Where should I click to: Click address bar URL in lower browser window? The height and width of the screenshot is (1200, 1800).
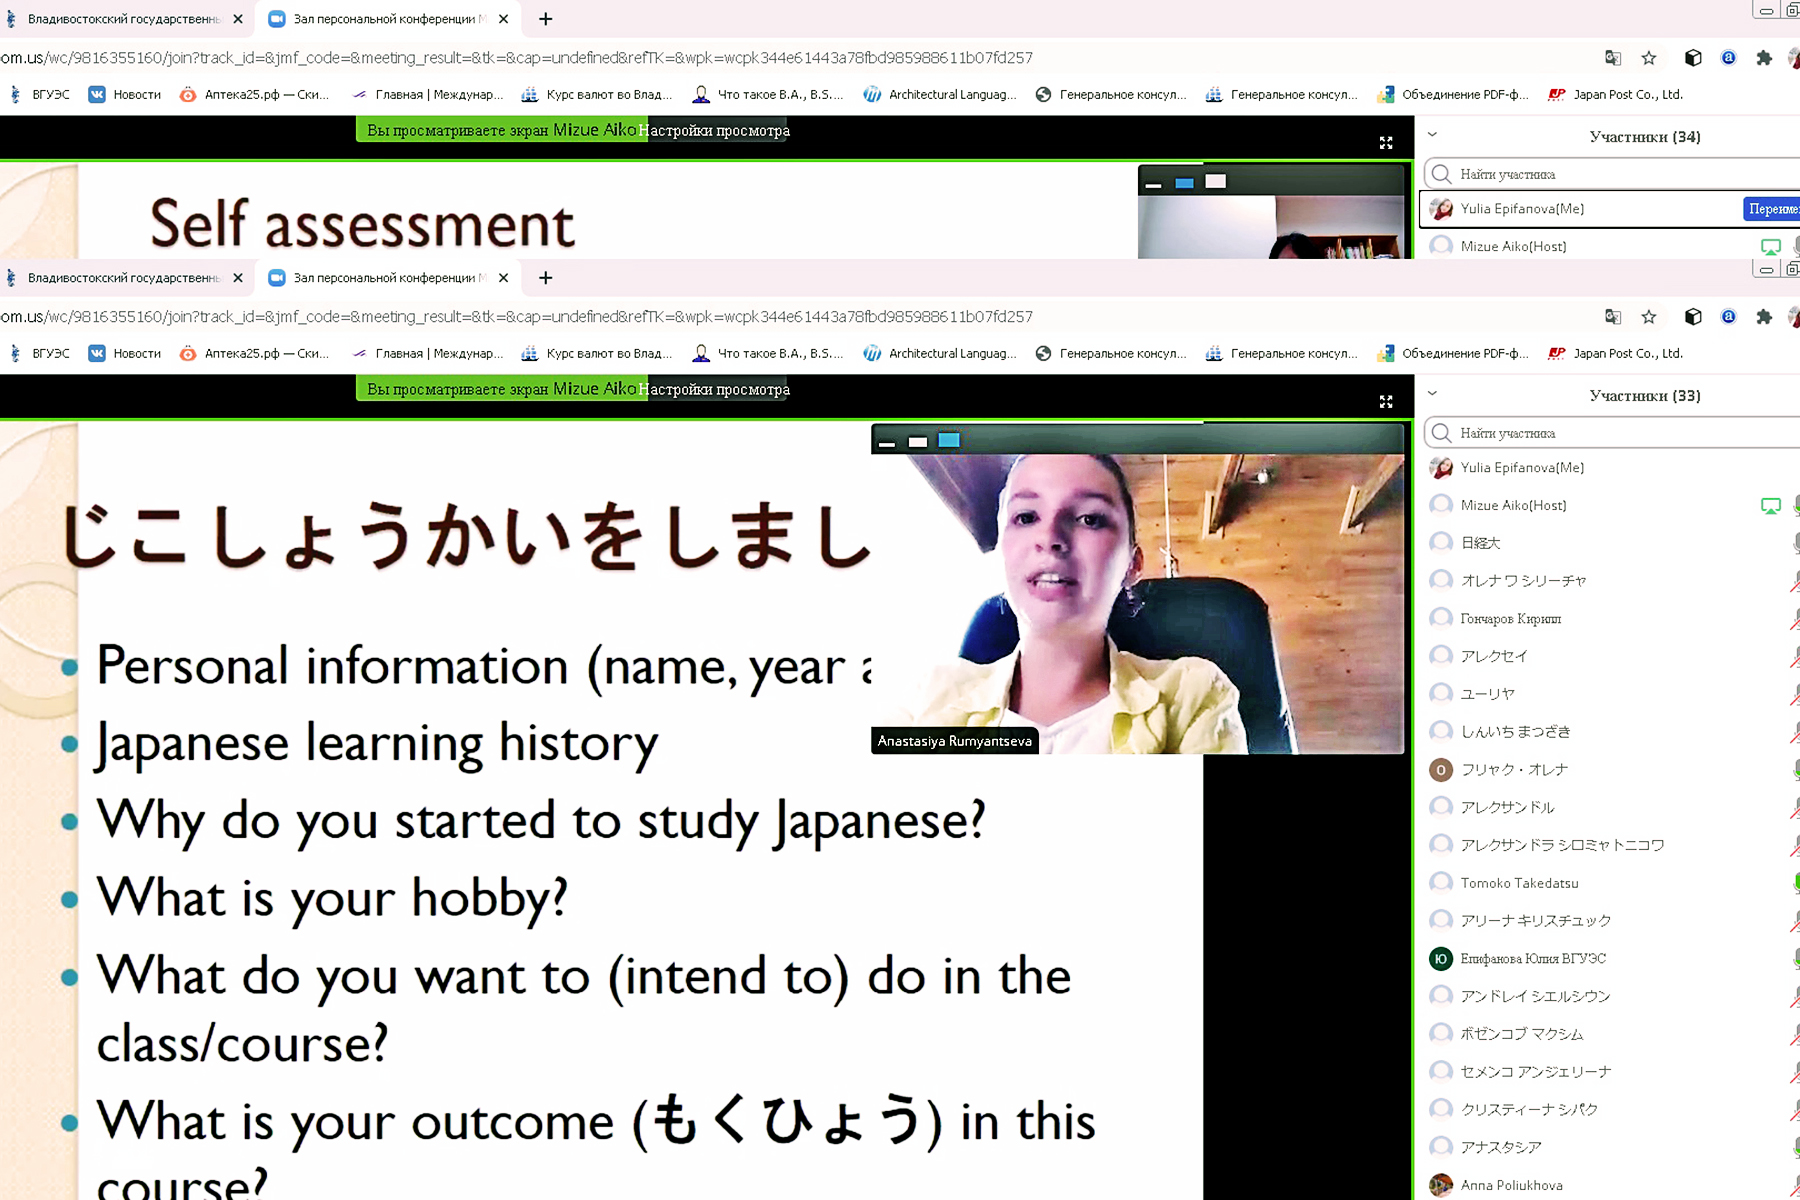point(518,317)
